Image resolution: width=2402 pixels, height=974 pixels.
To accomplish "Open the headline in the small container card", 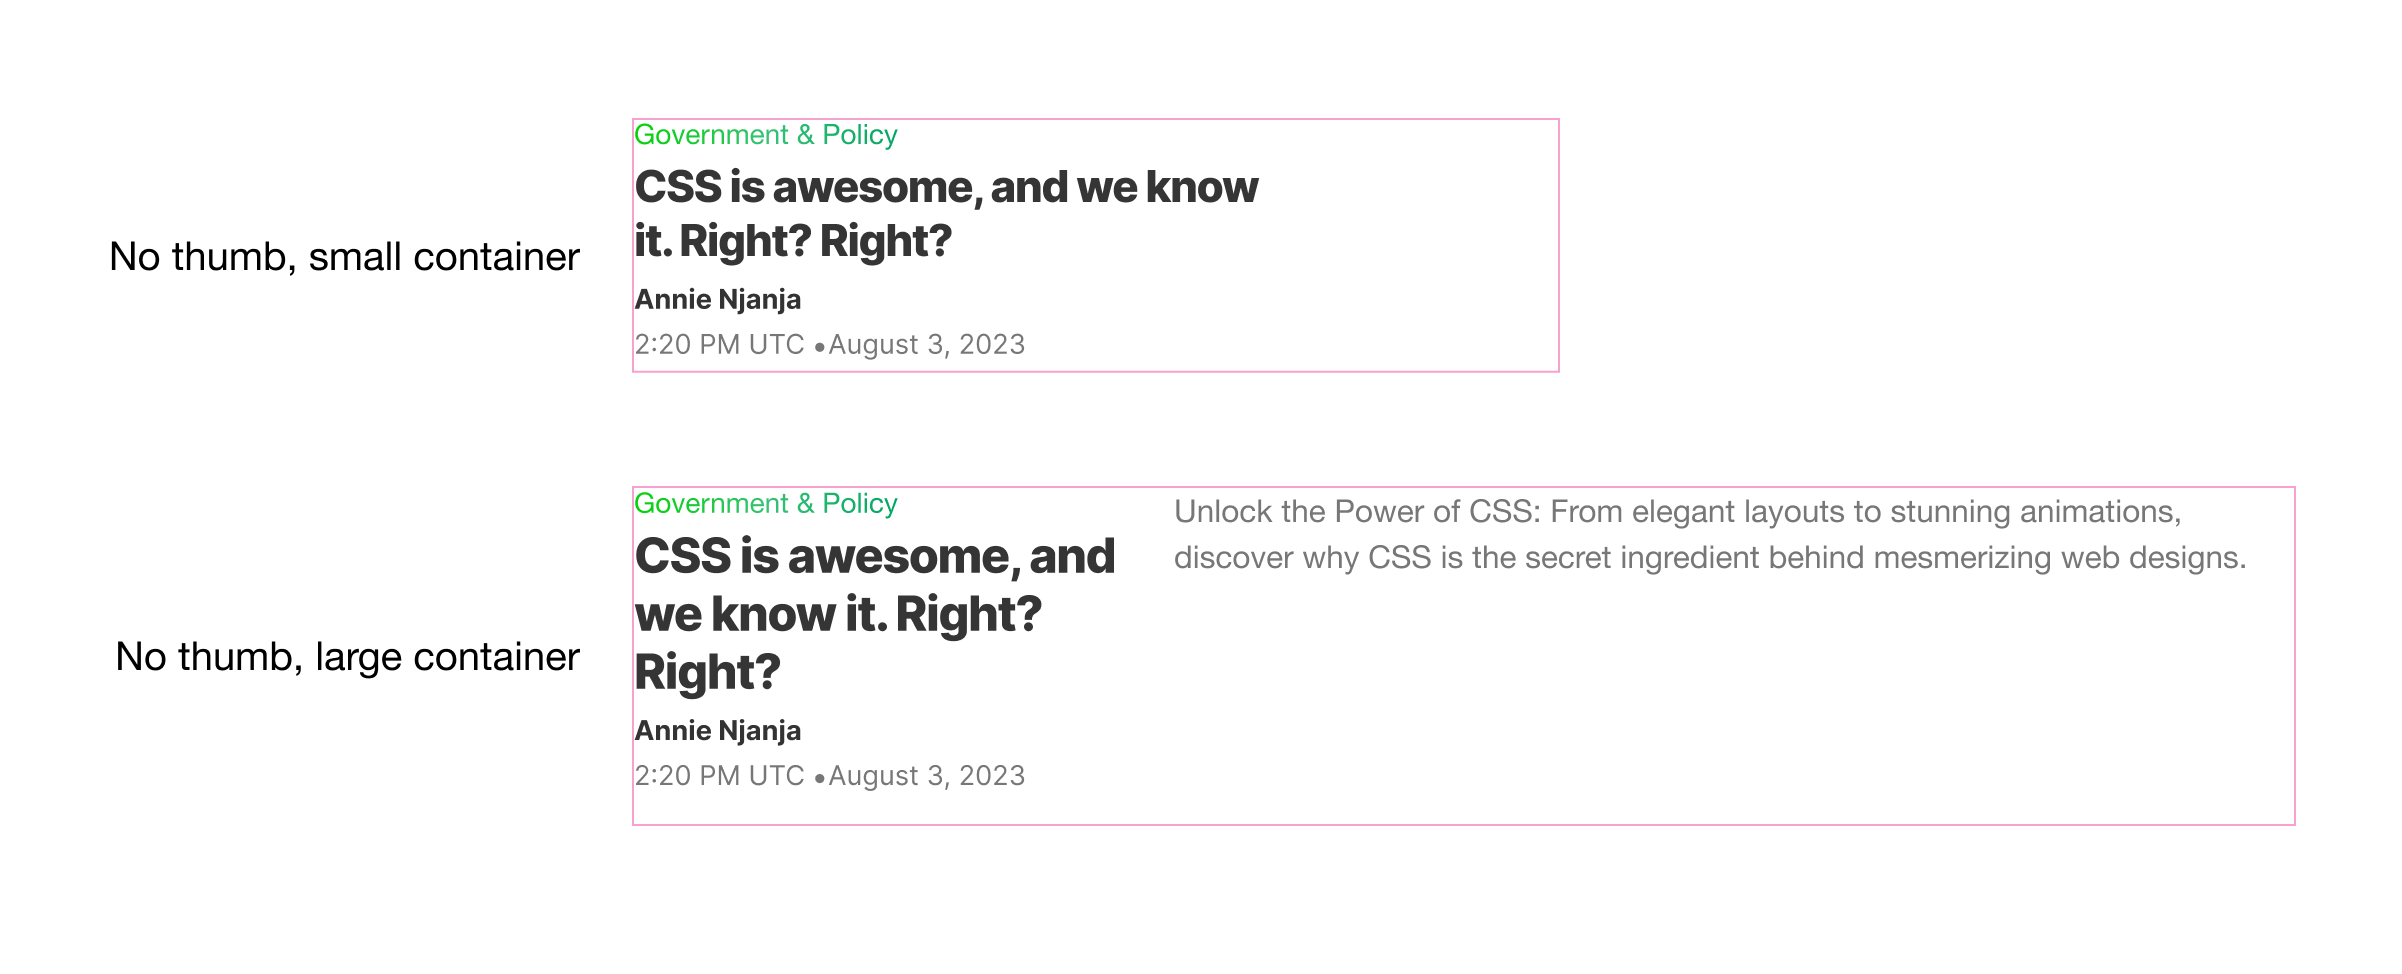I will point(945,214).
